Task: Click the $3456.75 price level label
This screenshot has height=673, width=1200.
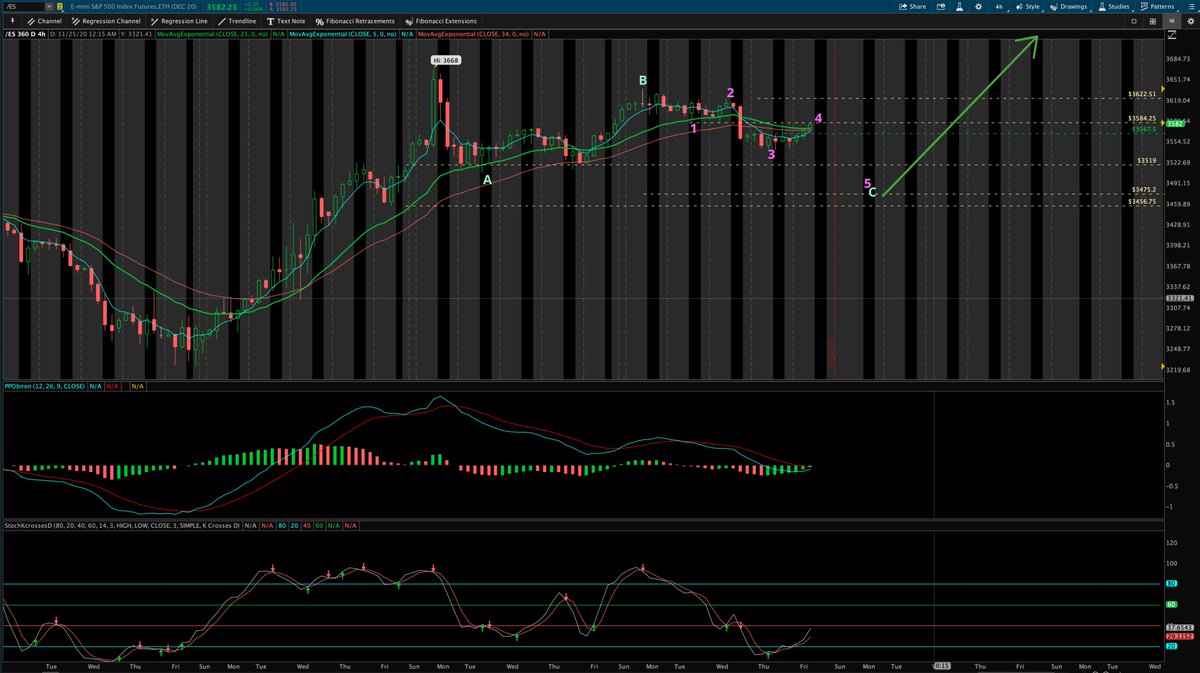Action: [x=1143, y=201]
